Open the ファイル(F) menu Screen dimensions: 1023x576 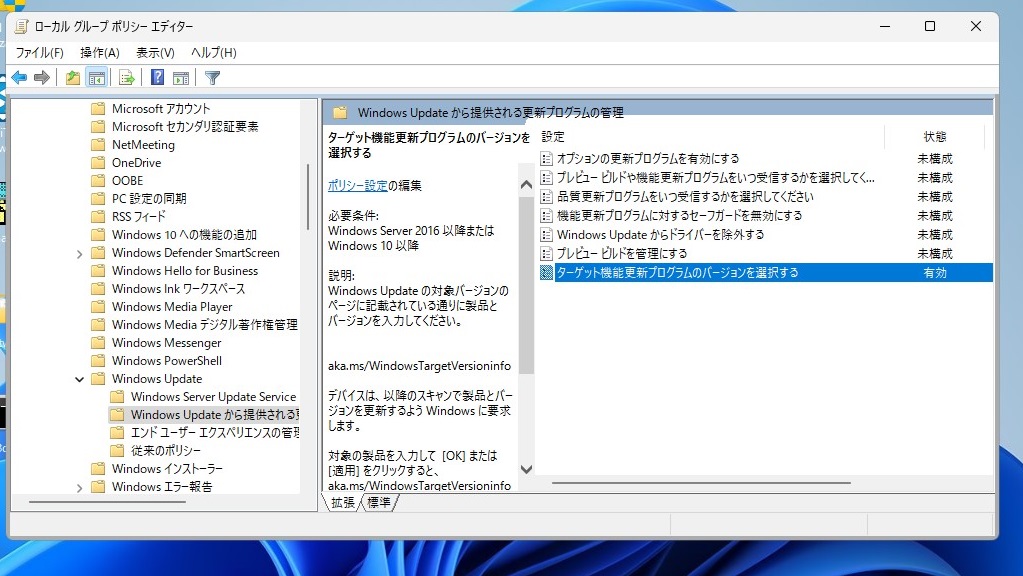click(x=39, y=52)
